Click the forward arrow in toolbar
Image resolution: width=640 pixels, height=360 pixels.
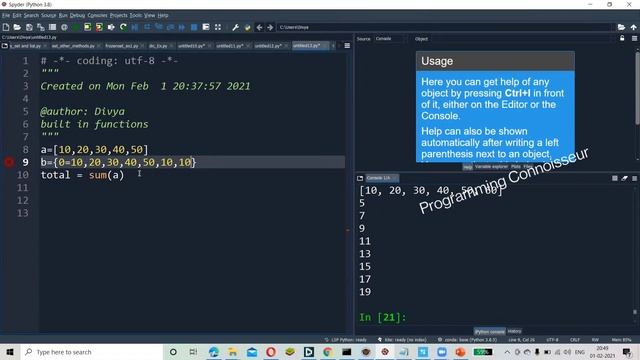coord(270,27)
